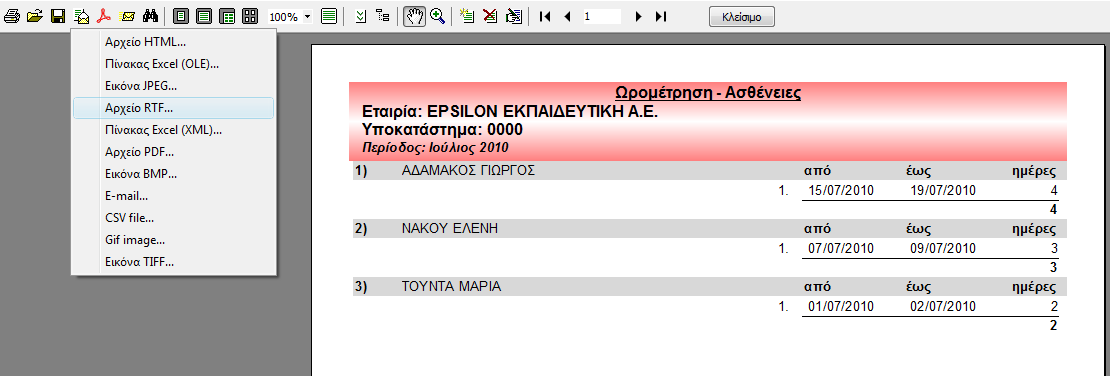The width and height of the screenshot is (1110, 376).
Task: Choose Πίνακας Excel (XML)... export option
Action: coord(173,130)
